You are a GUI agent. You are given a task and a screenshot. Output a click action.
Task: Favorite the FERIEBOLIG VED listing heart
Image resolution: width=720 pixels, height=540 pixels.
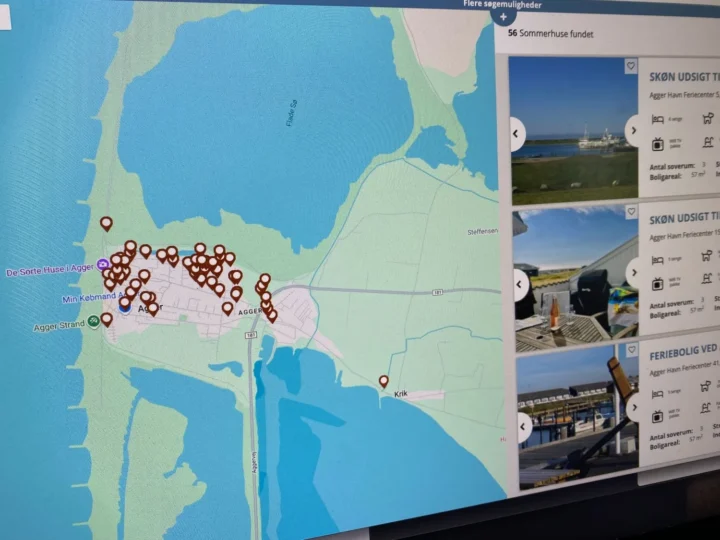point(632,349)
